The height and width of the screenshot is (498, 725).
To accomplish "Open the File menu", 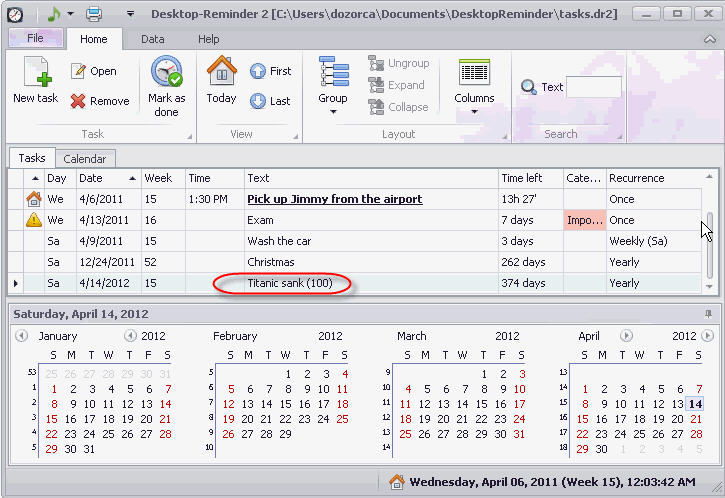I will click(x=36, y=38).
